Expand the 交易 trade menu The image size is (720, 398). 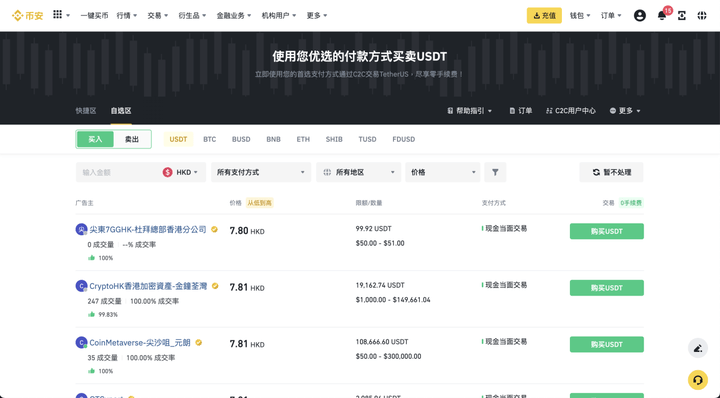point(158,16)
